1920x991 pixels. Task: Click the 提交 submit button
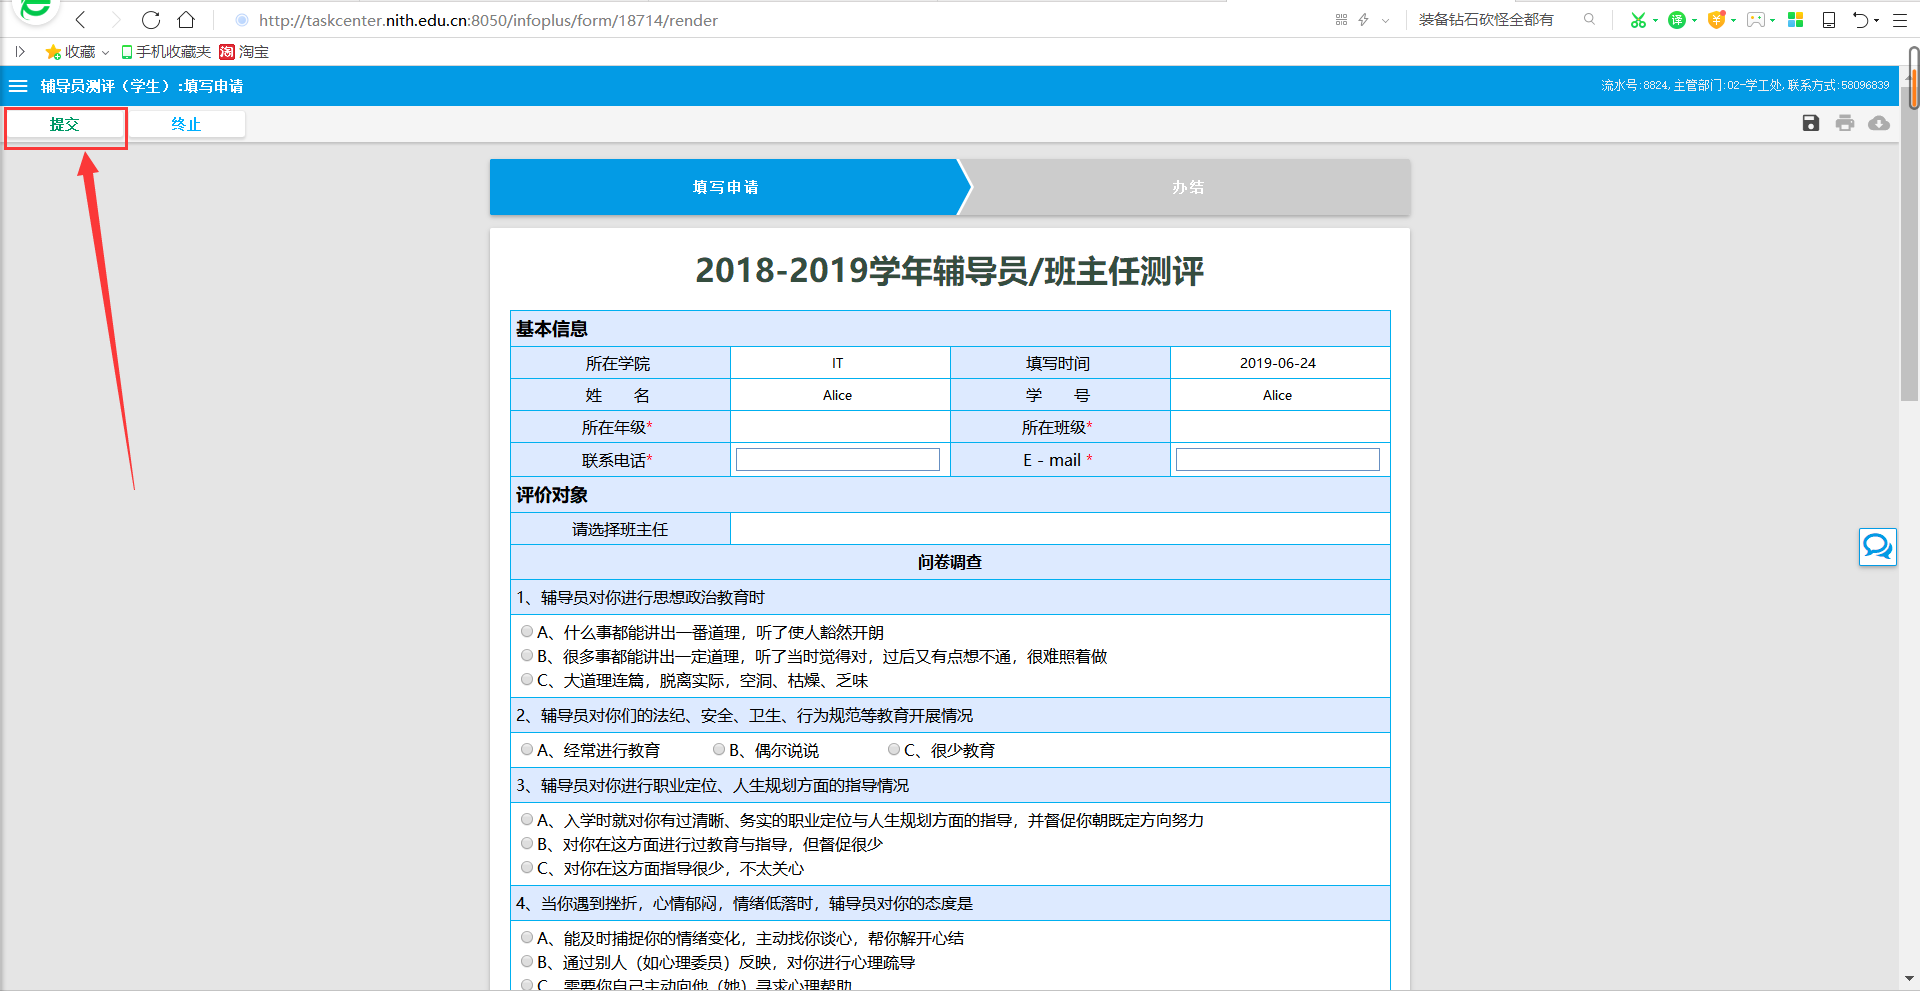pos(65,124)
